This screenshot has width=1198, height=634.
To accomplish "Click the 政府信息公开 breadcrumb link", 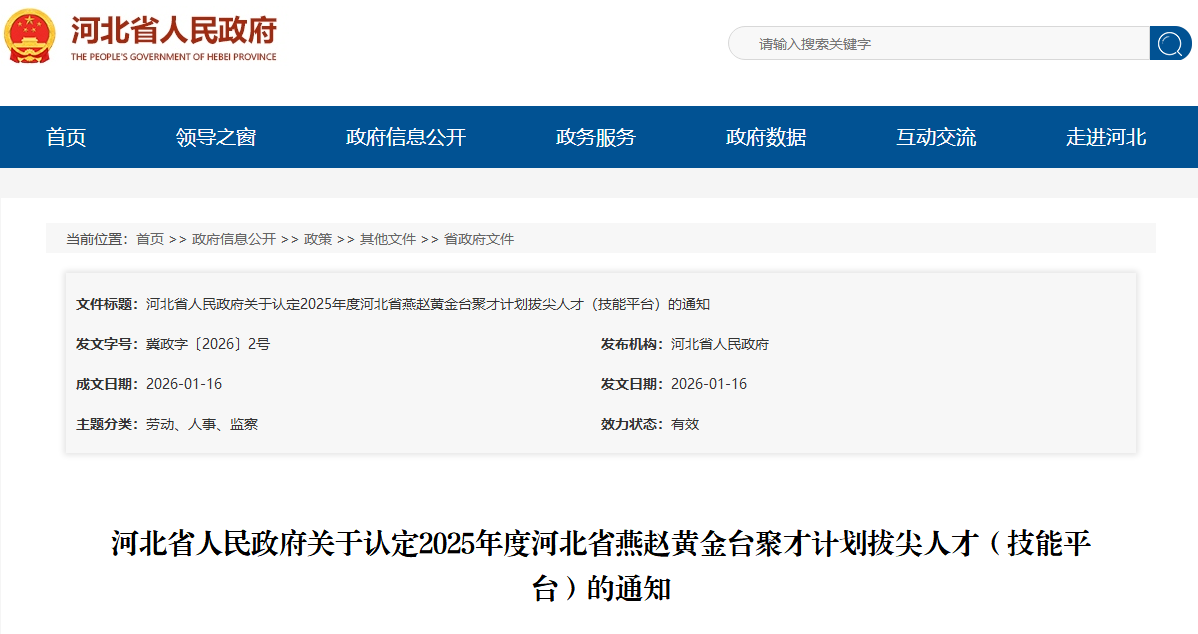I will point(234,239).
